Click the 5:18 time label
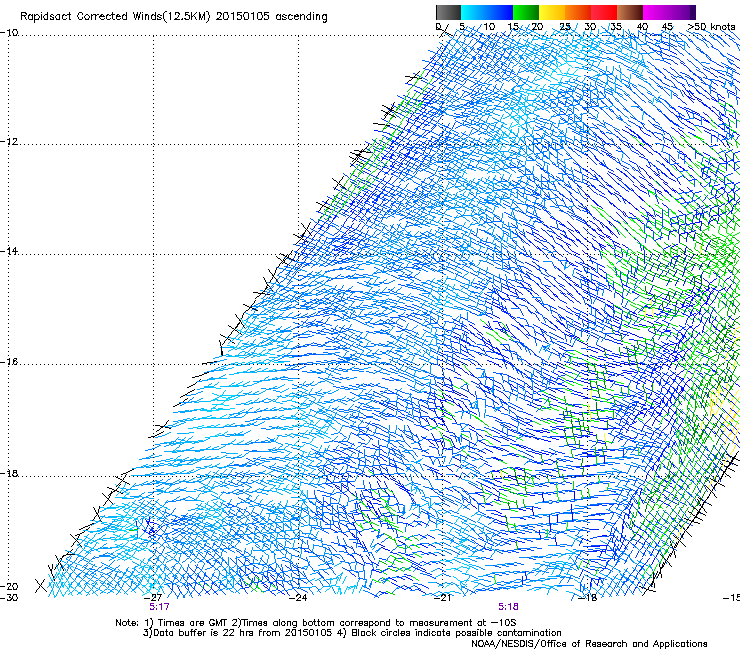 pyautogui.click(x=508, y=607)
